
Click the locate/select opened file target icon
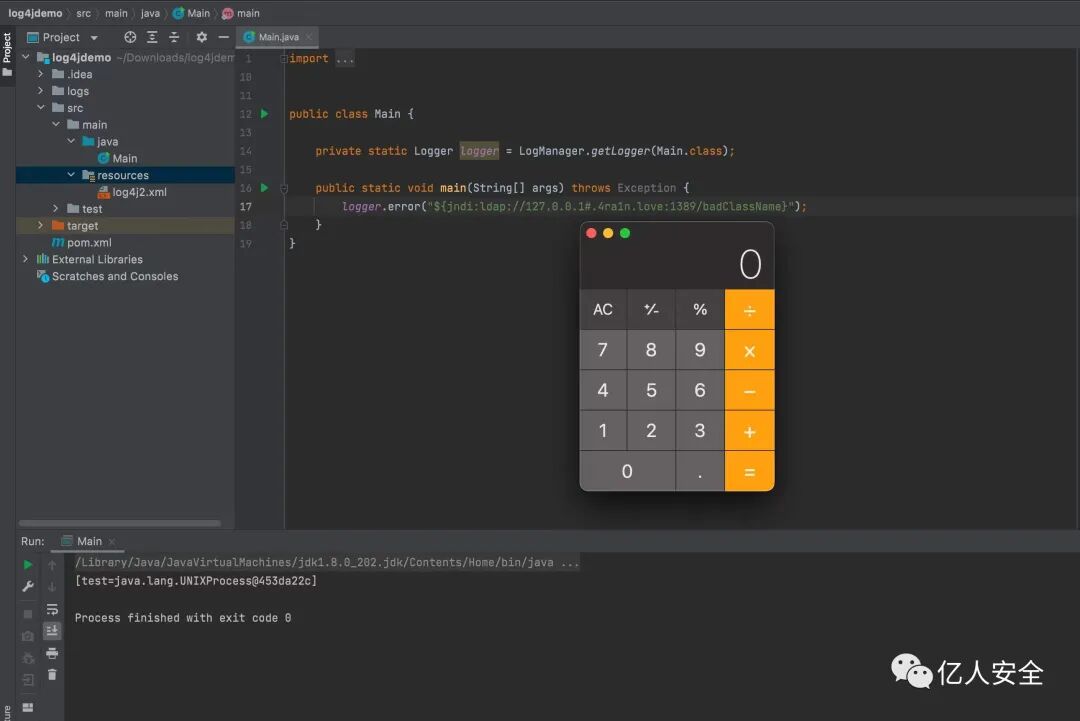pyautogui.click(x=129, y=37)
